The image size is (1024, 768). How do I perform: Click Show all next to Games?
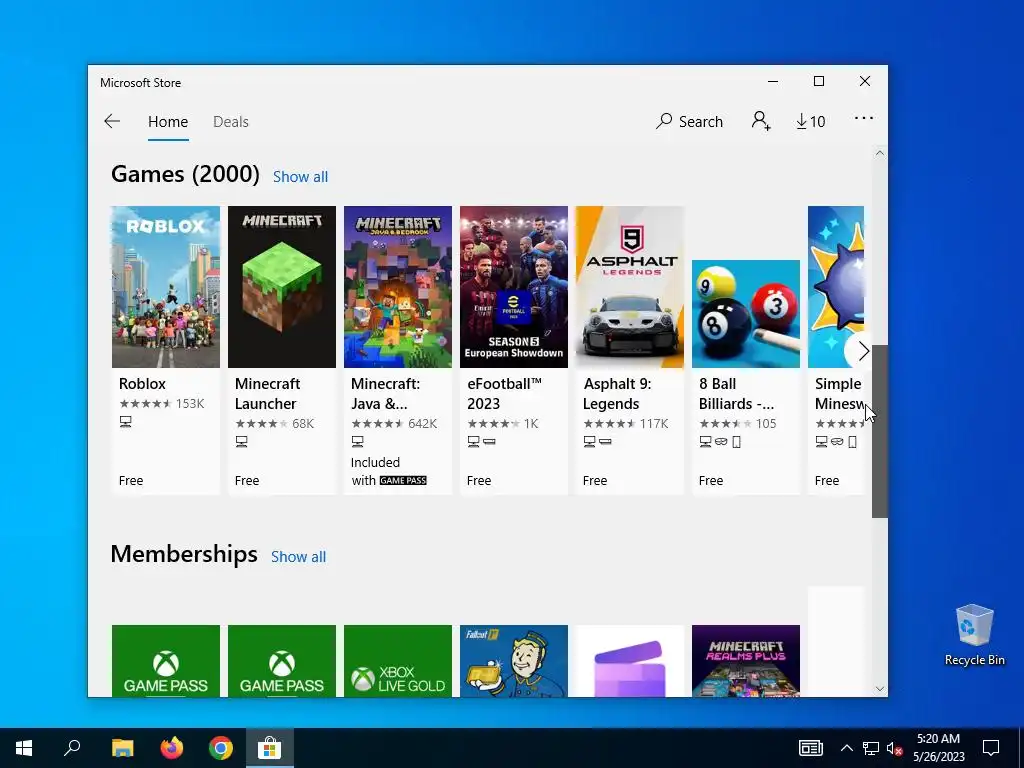tap(300, 176)
